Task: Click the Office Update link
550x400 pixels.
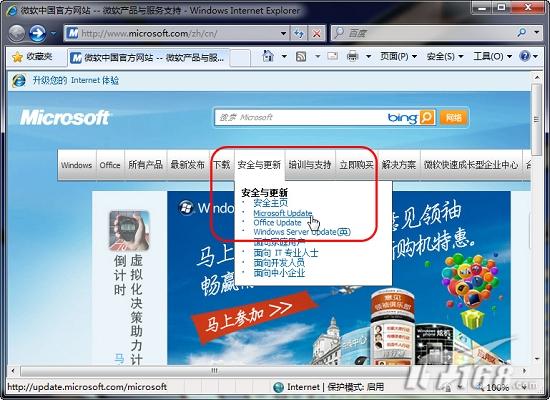Action: (277, 222)
